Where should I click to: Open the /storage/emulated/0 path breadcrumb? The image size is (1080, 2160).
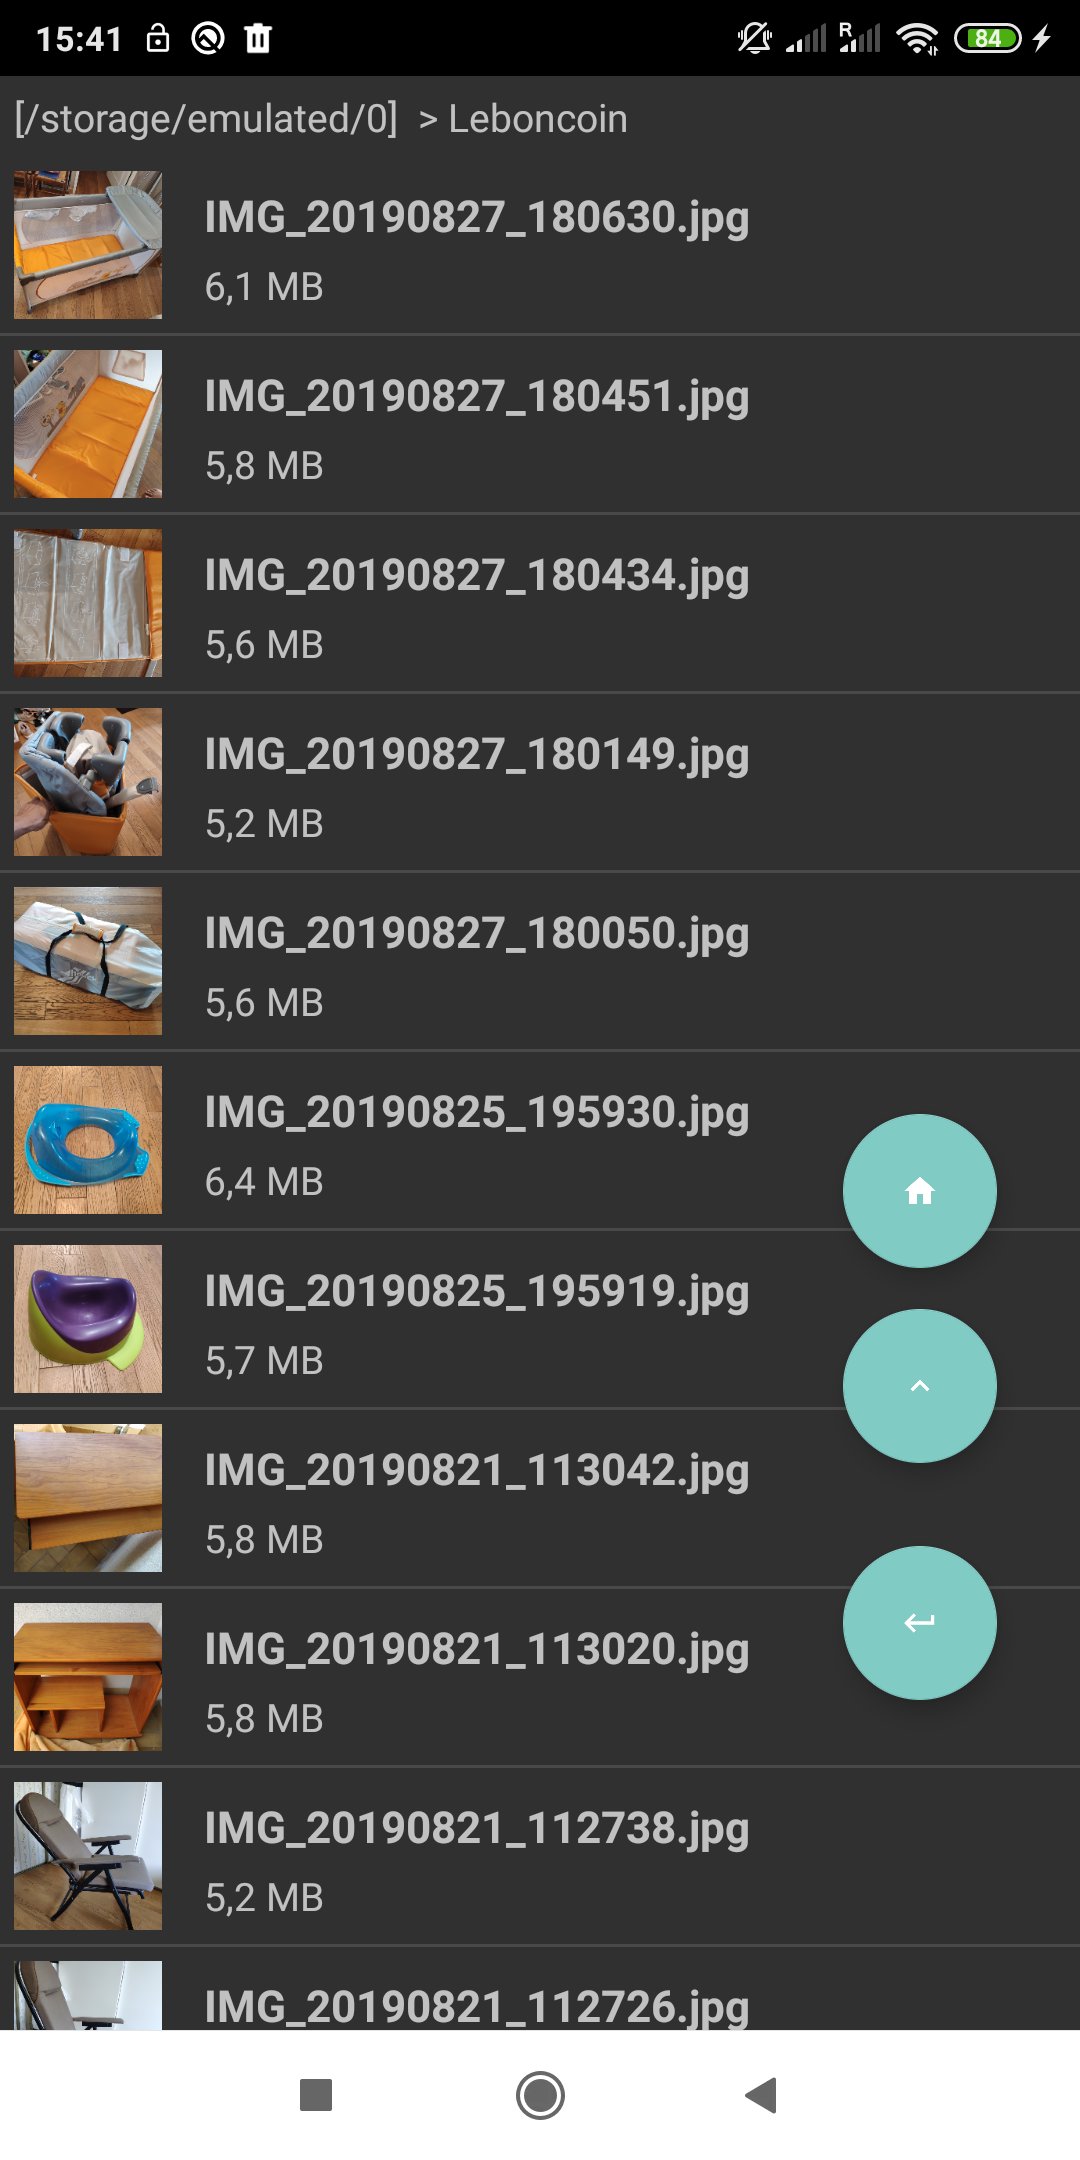[x=207, y=119]
